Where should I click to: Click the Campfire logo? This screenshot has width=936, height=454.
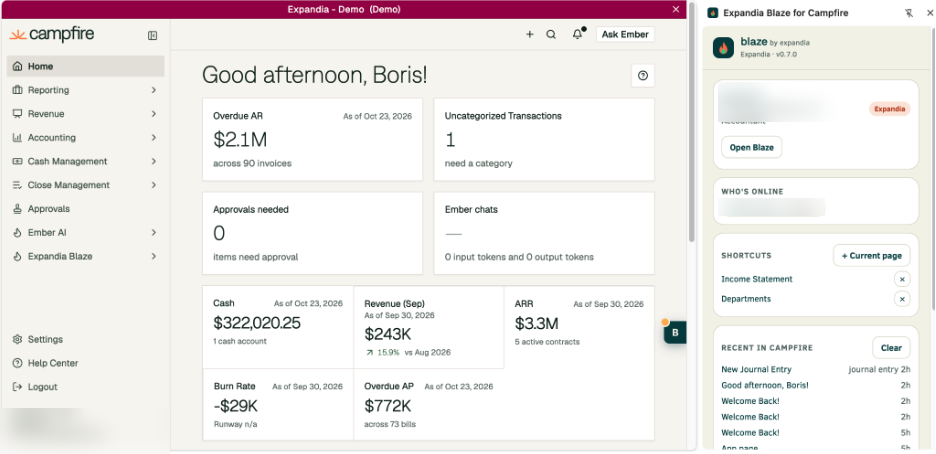(x=52, y=35)
